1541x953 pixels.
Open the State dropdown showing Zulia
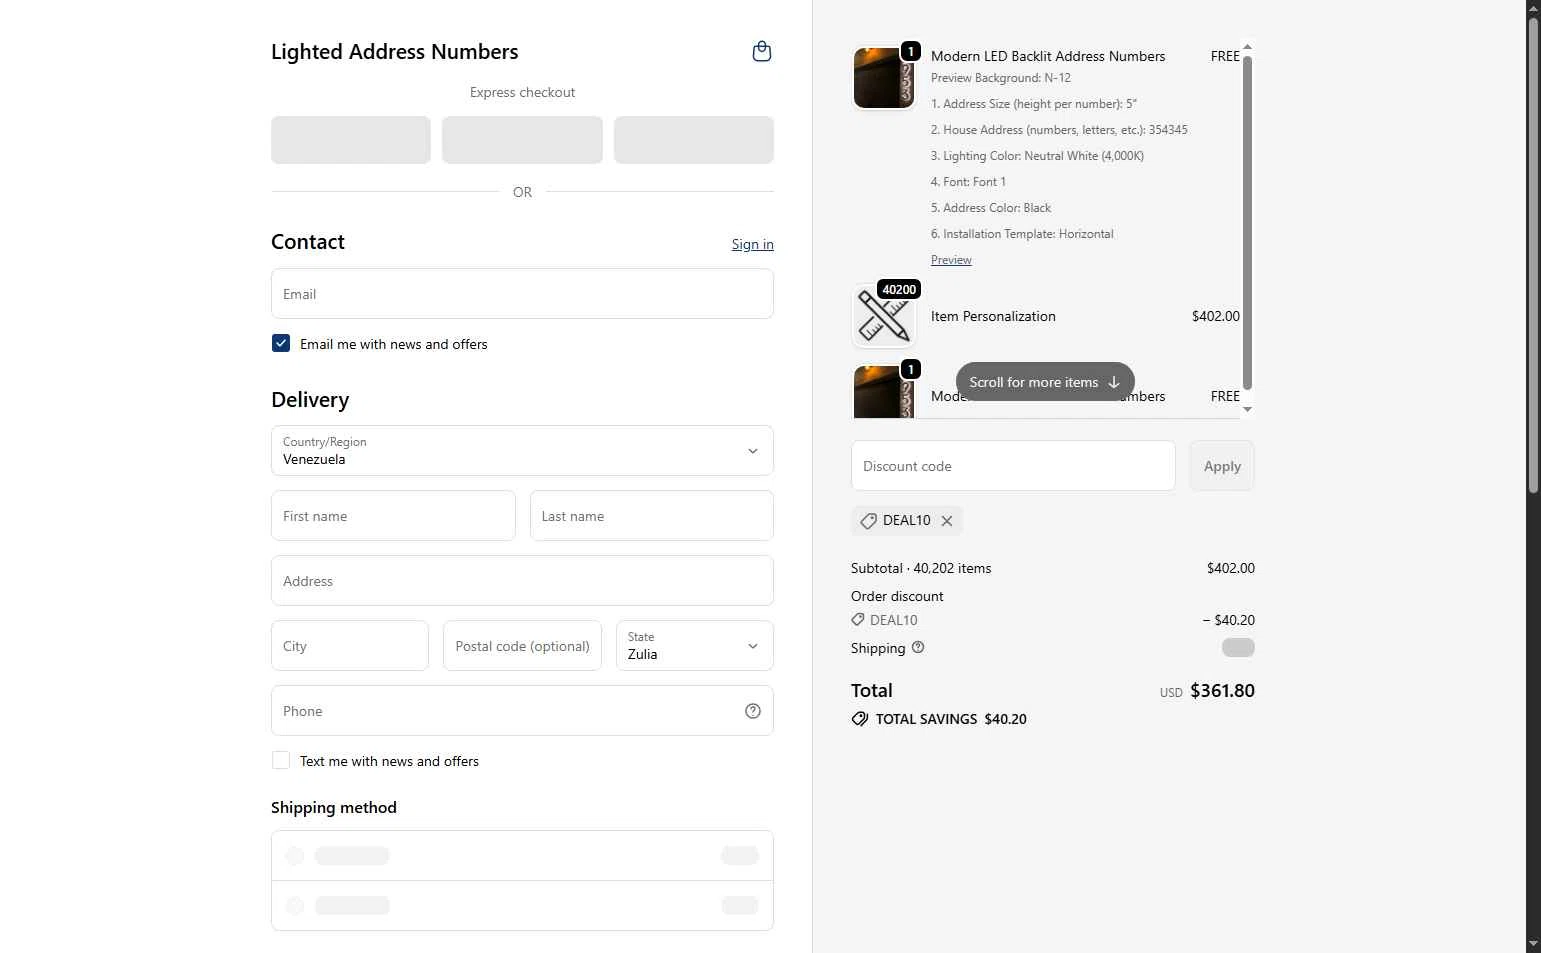click(x=695, y=646)
